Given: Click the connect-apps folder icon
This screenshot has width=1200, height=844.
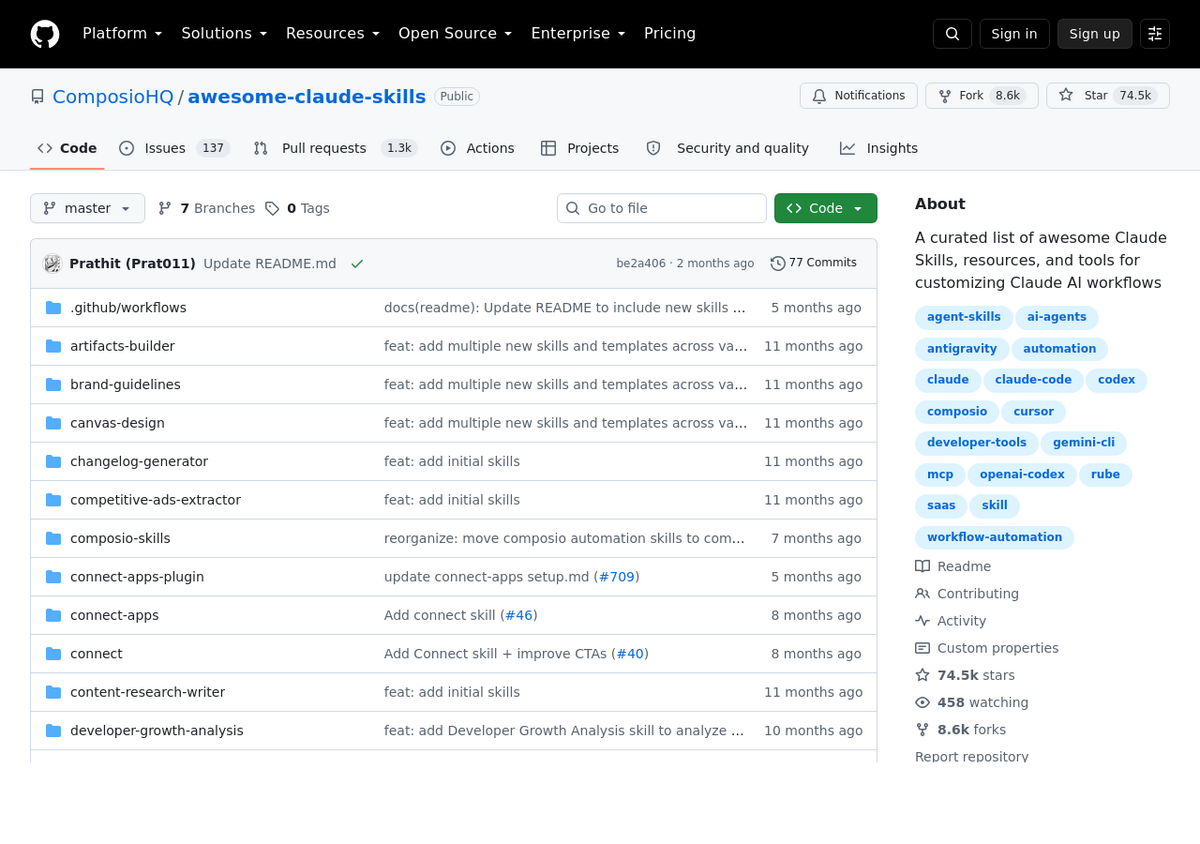Looking at the screenshot, I should point(53,616).
